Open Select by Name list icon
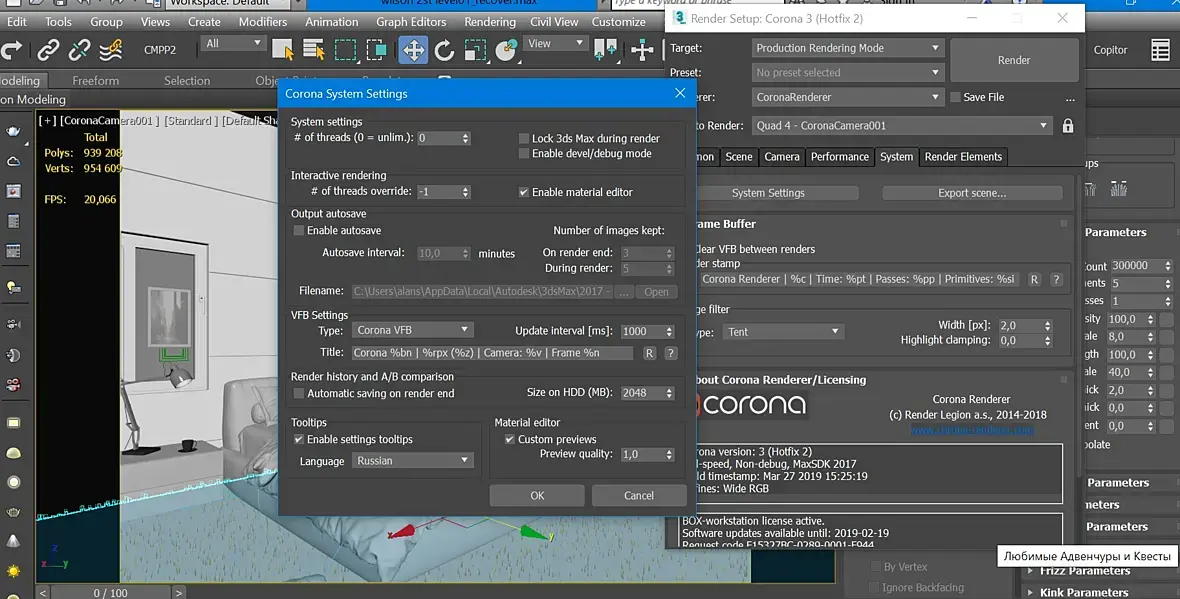 click(313, 50)
